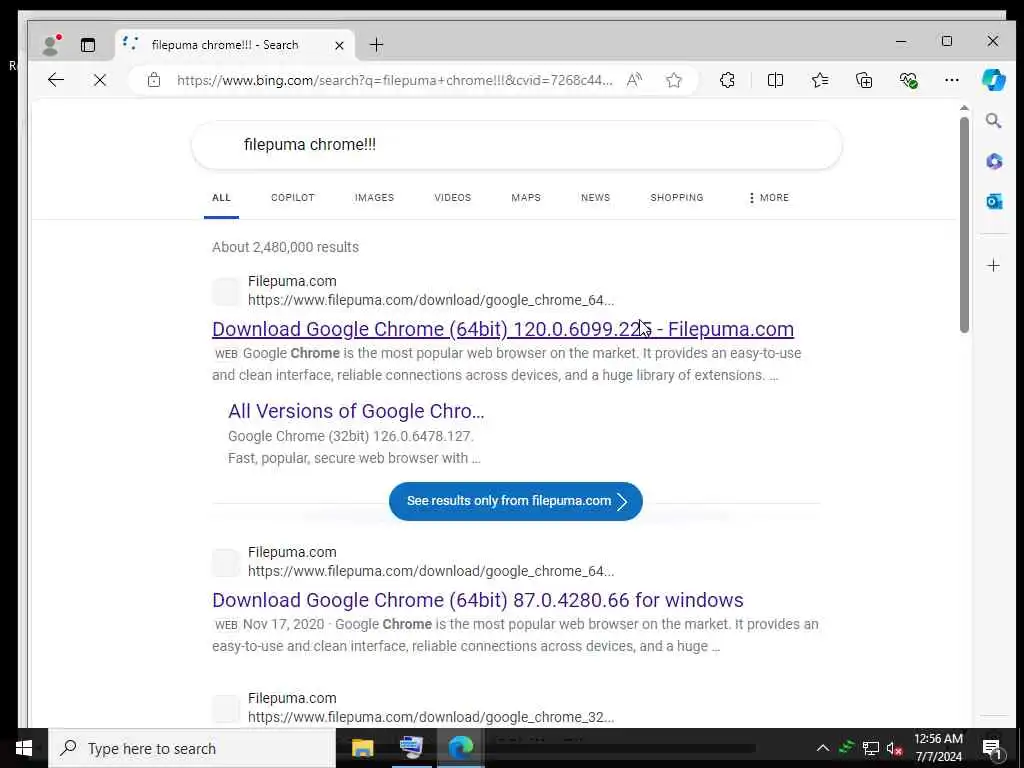Switch to the SHOPPING tab

tap(677, 197)
